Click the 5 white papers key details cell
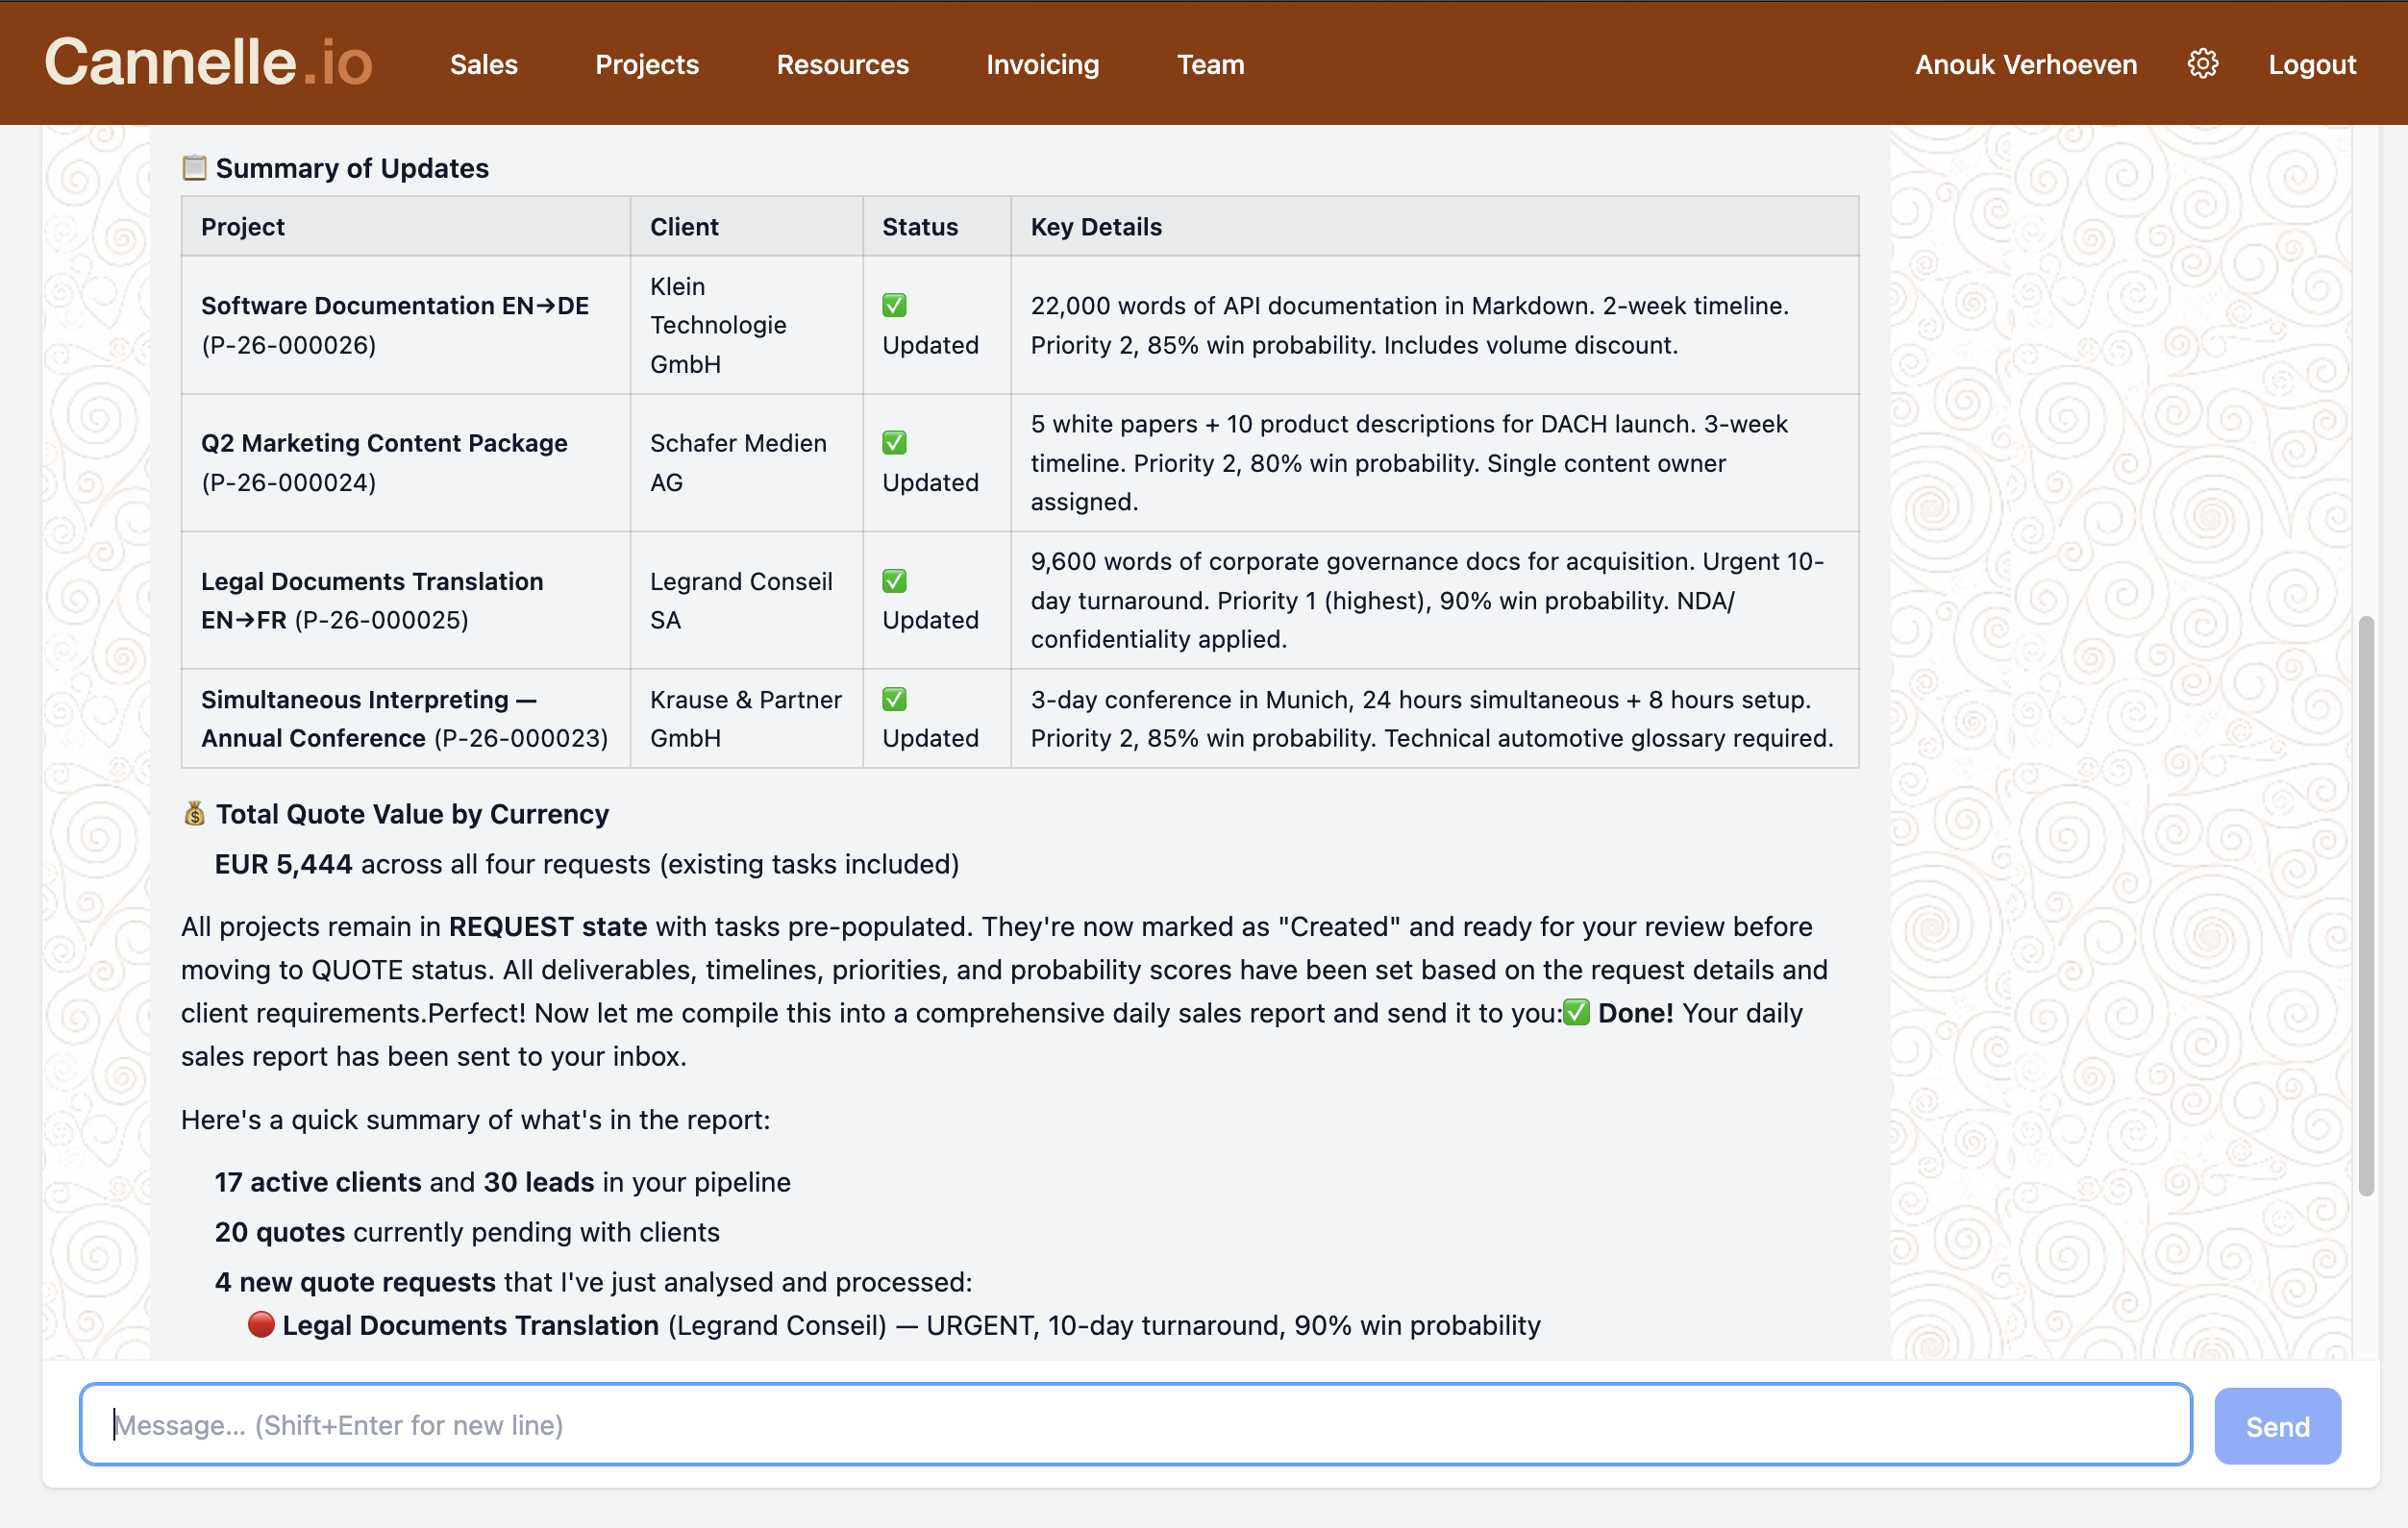 click(1435, 463)
